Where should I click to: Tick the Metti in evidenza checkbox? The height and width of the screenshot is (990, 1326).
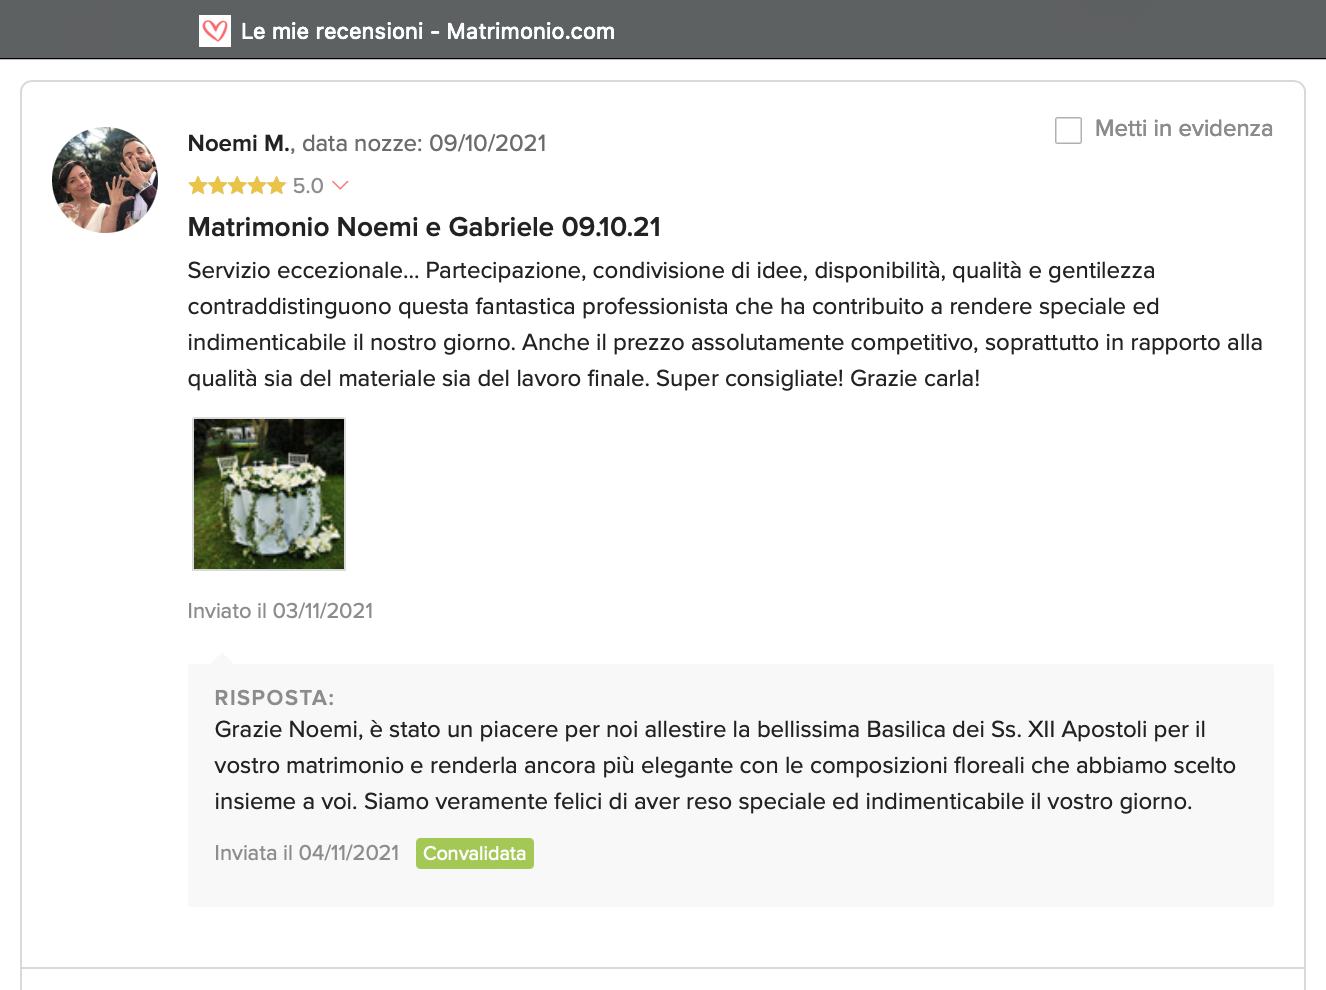tap(1068, 130)
